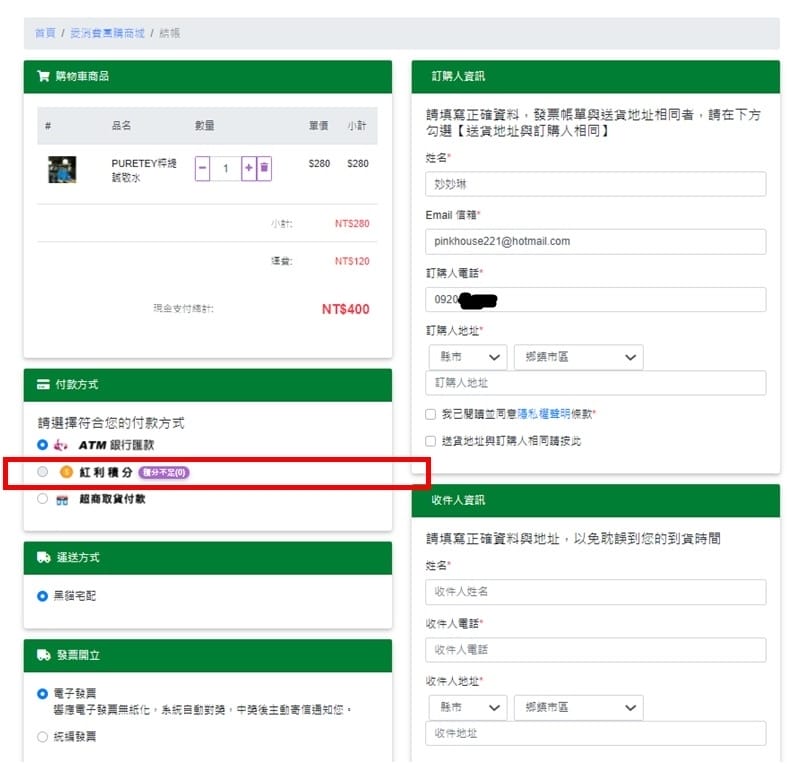
Task: Click the convenience store pickup icon
Action: coord(62,499)
